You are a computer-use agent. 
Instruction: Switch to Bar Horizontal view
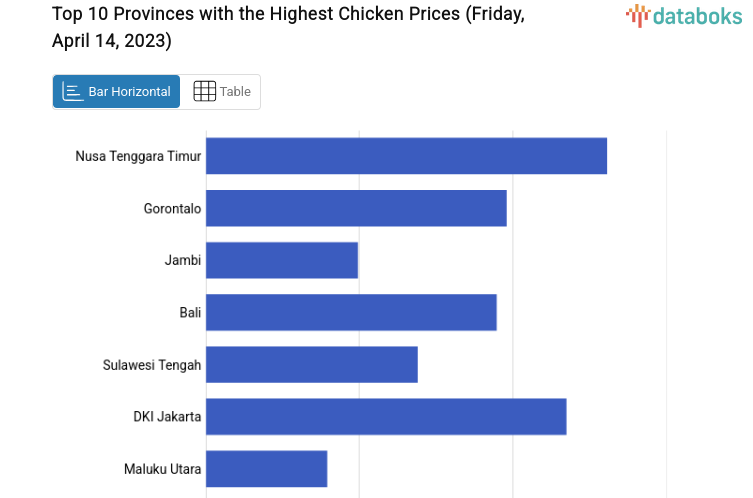coord(116,92)
